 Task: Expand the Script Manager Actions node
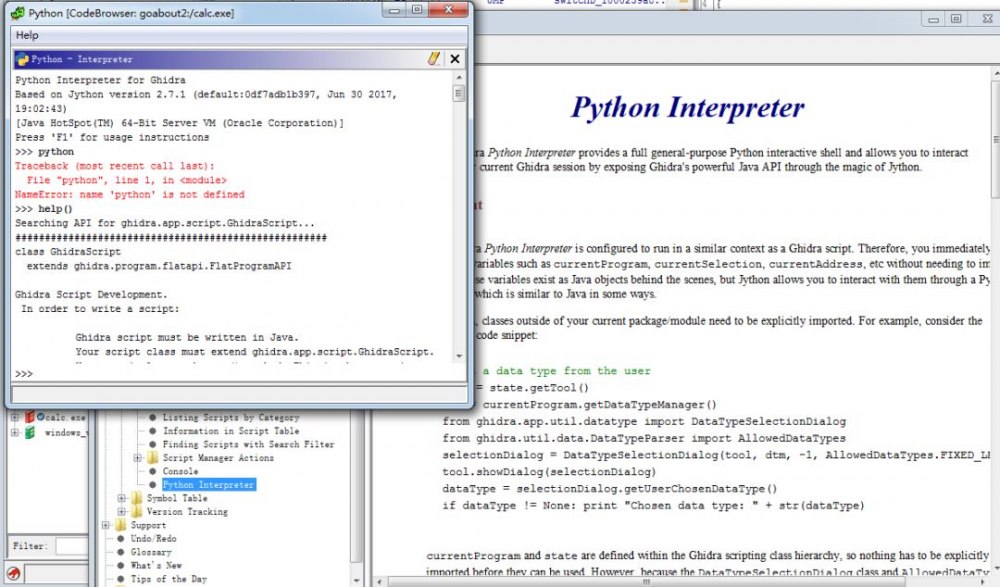pos(138,458)
